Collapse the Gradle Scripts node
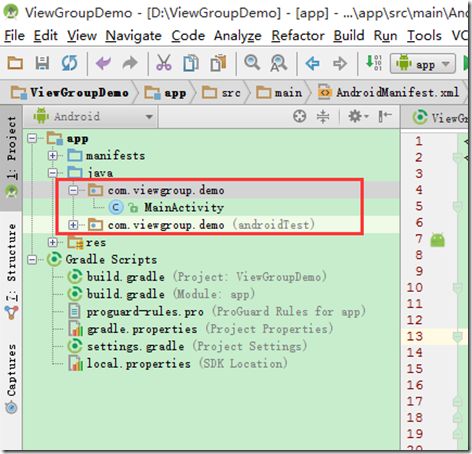The width and height of the screenshot is (472, 454). click(32, 259)
